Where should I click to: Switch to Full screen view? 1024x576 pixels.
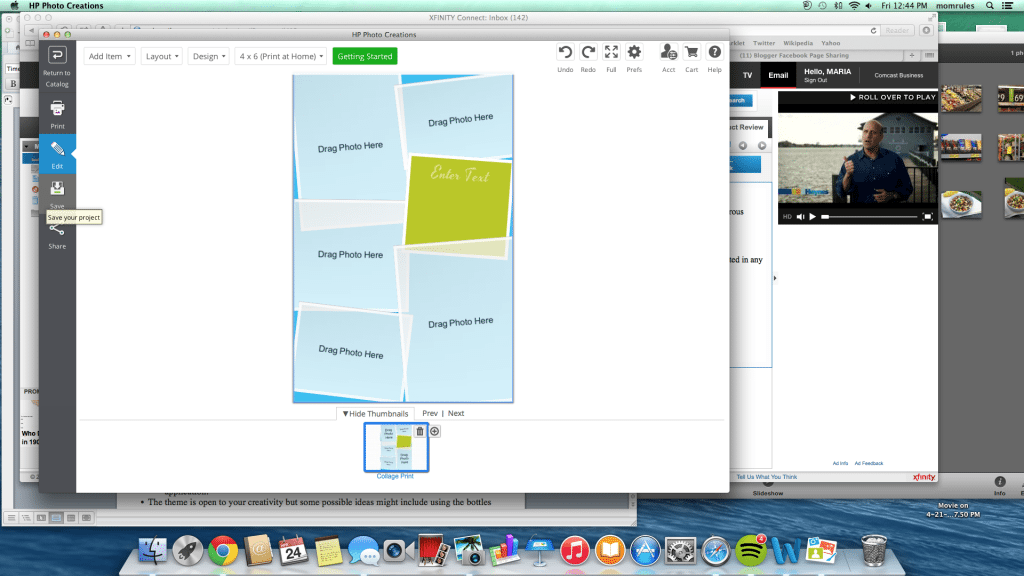point(611,52)
